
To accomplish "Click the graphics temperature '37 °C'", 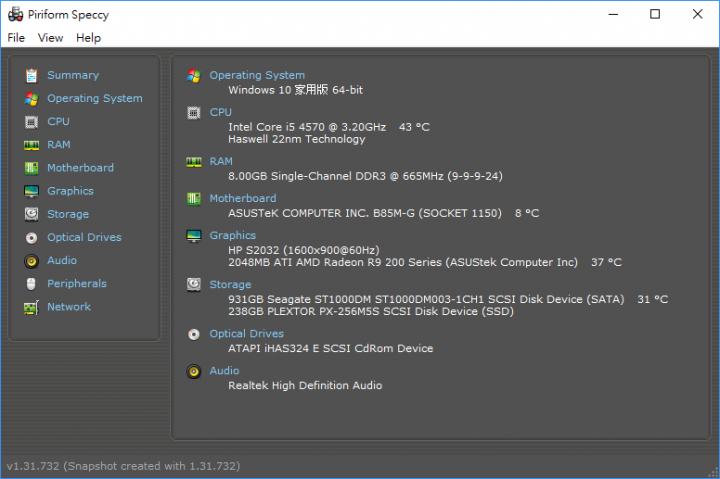I will tap(606, 262).
